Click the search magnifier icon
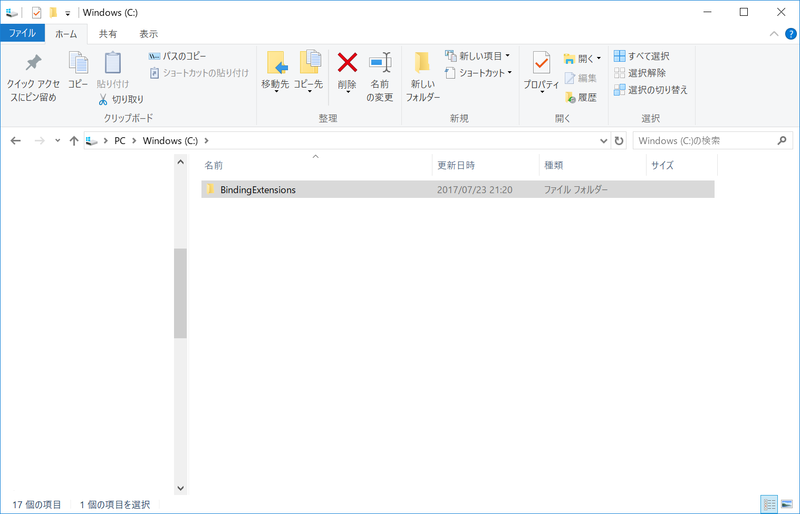The image size is (800, 514). [782, 140]
